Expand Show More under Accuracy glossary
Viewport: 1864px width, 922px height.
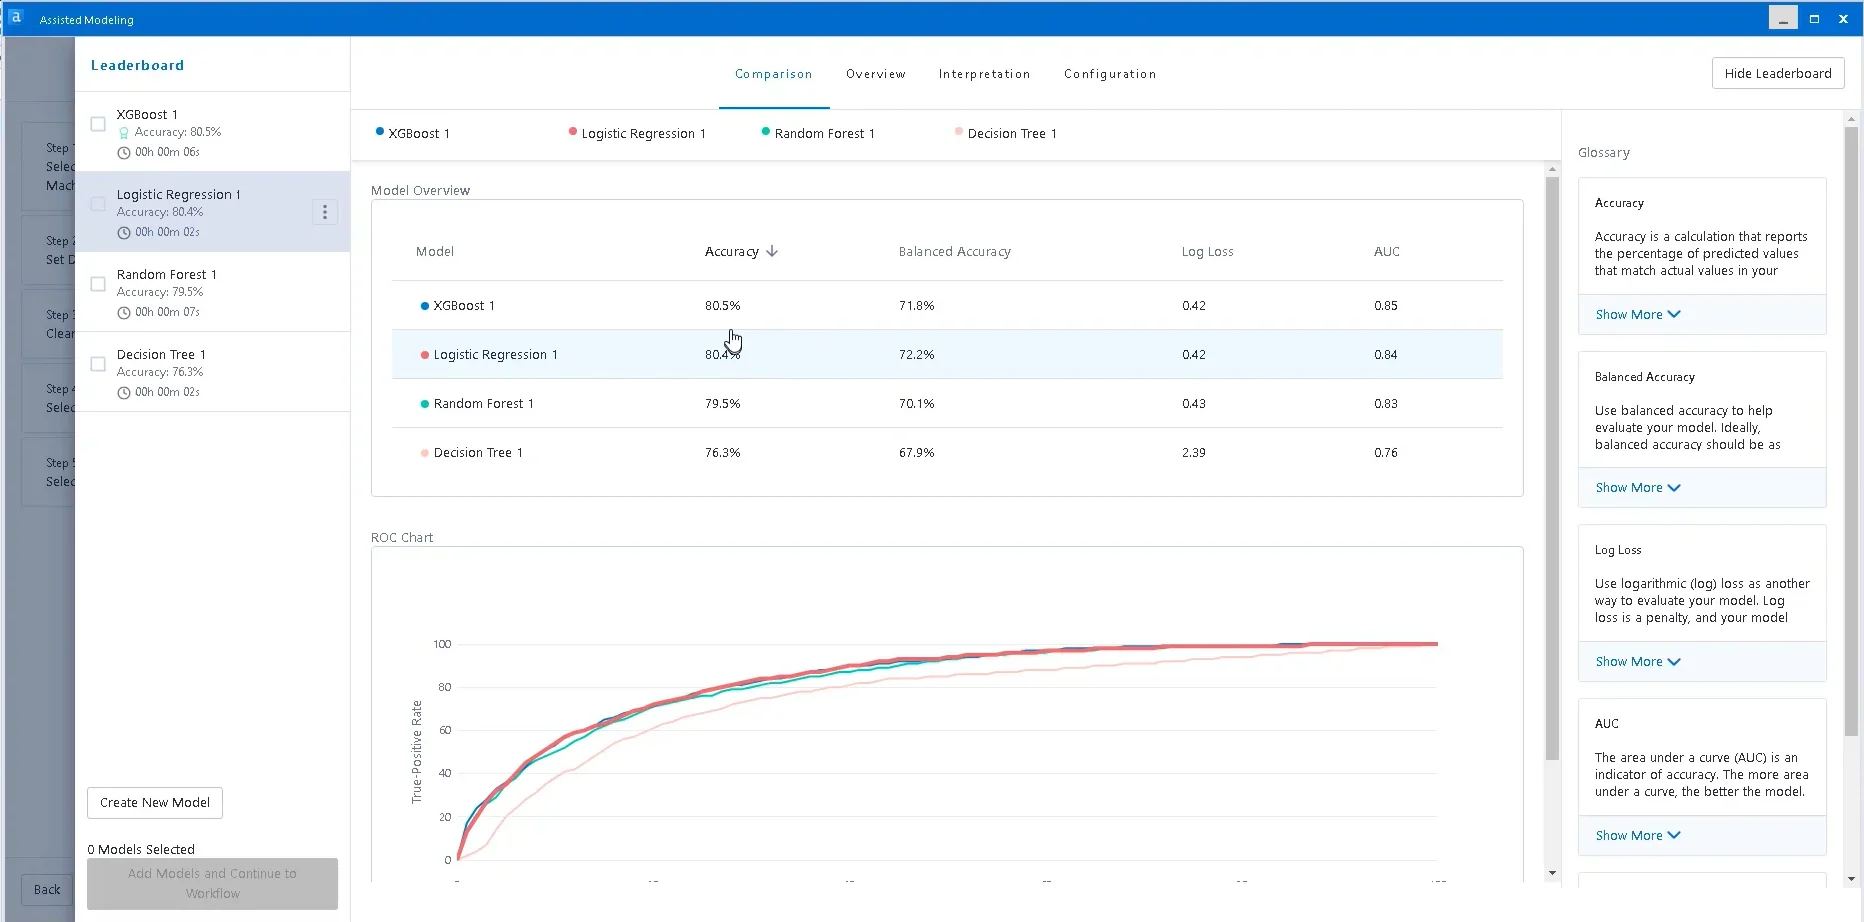[x=1638, y=314]
